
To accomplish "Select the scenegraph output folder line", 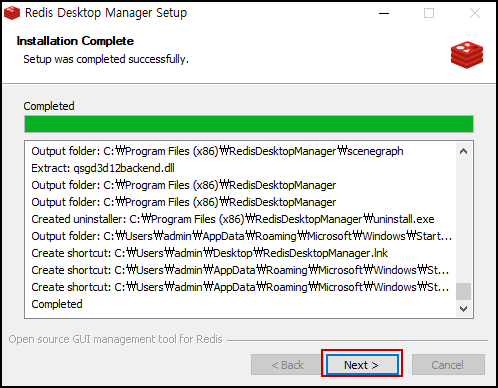I will pyautogui.click(x=217, y=151).
